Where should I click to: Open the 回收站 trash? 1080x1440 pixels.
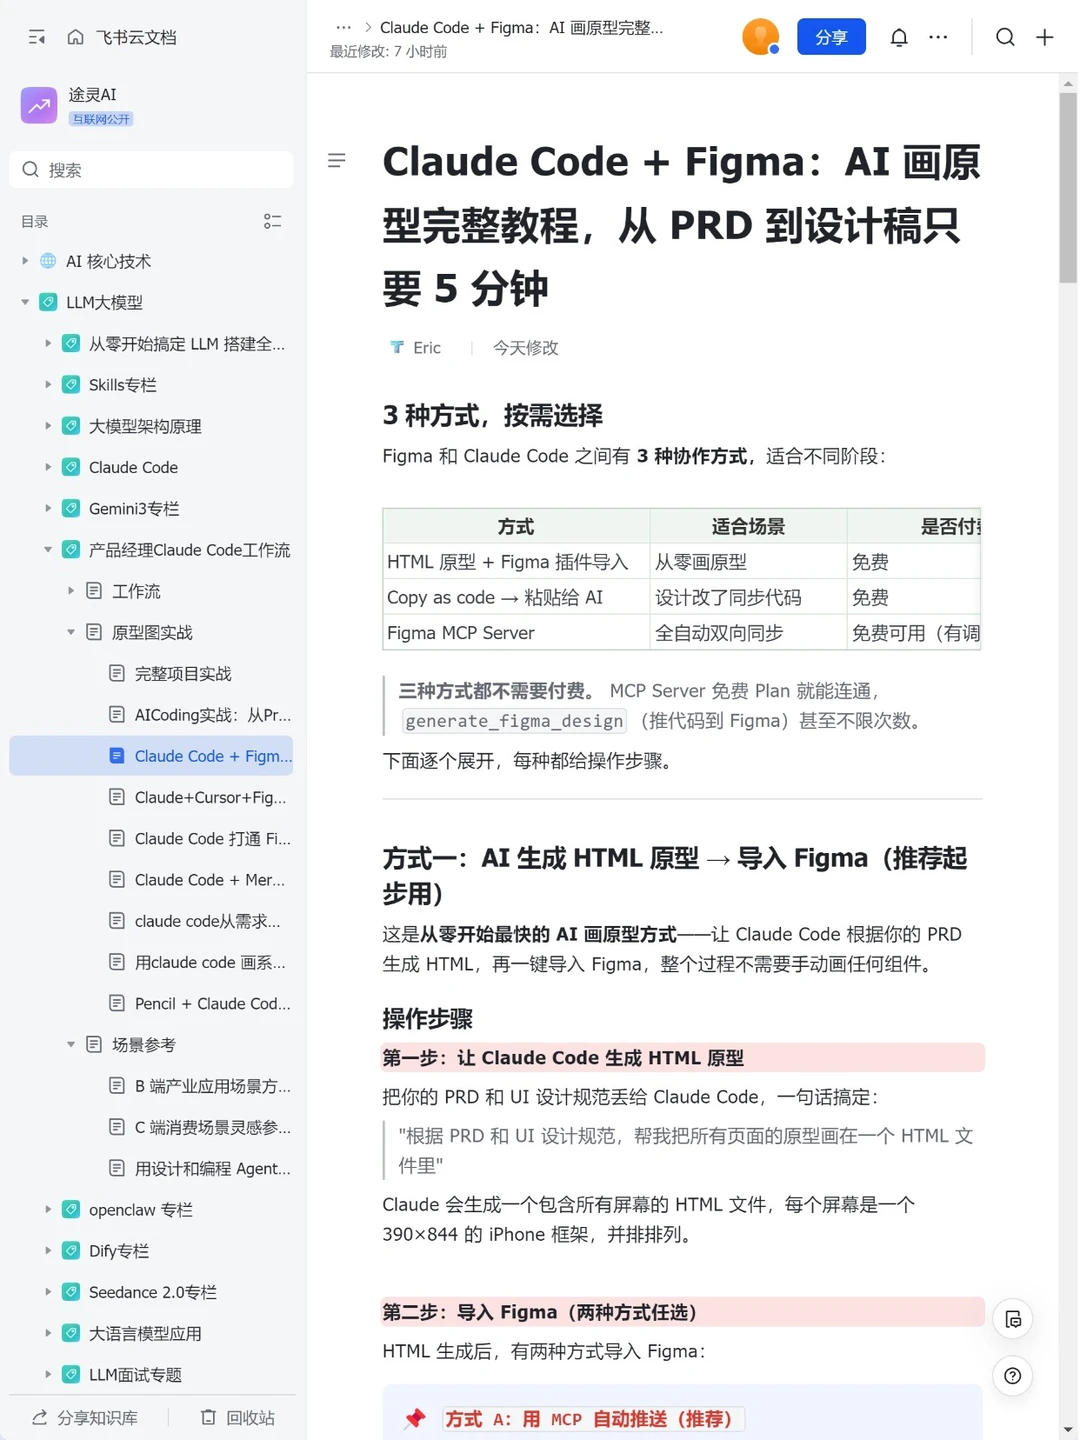tap(238, 1417)
